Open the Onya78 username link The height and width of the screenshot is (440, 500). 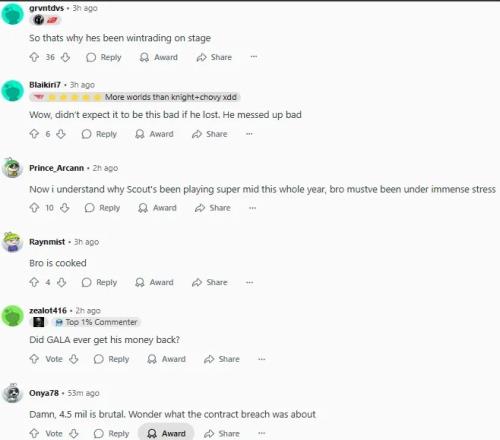(x=44, y=393)
